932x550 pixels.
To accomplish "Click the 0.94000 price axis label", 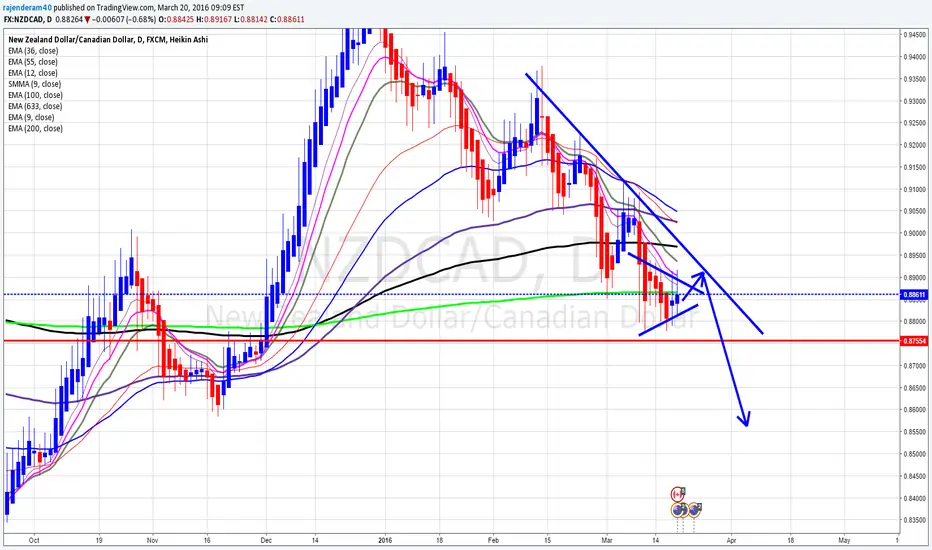I will [914, 57].
